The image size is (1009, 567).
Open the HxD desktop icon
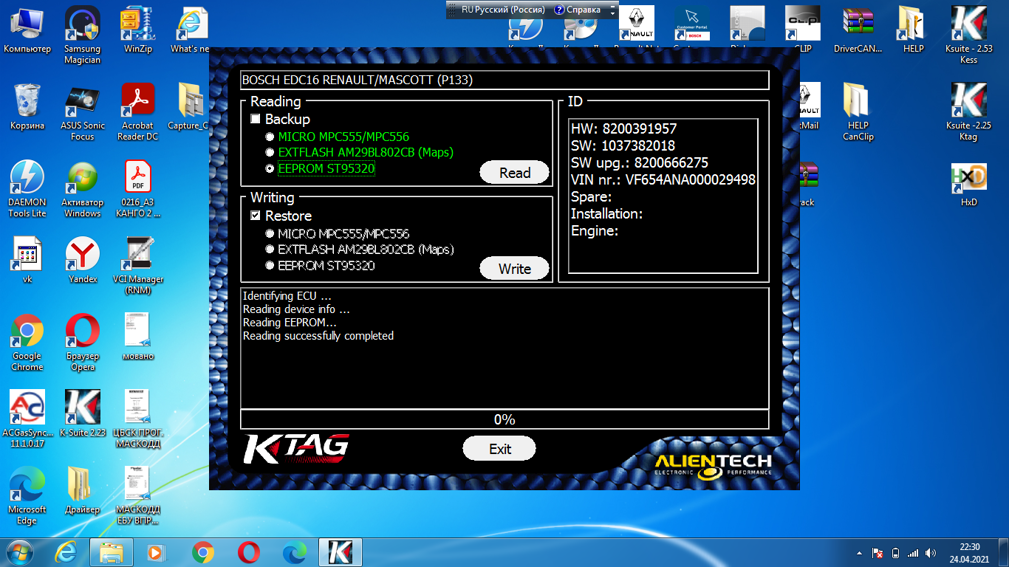968,183
